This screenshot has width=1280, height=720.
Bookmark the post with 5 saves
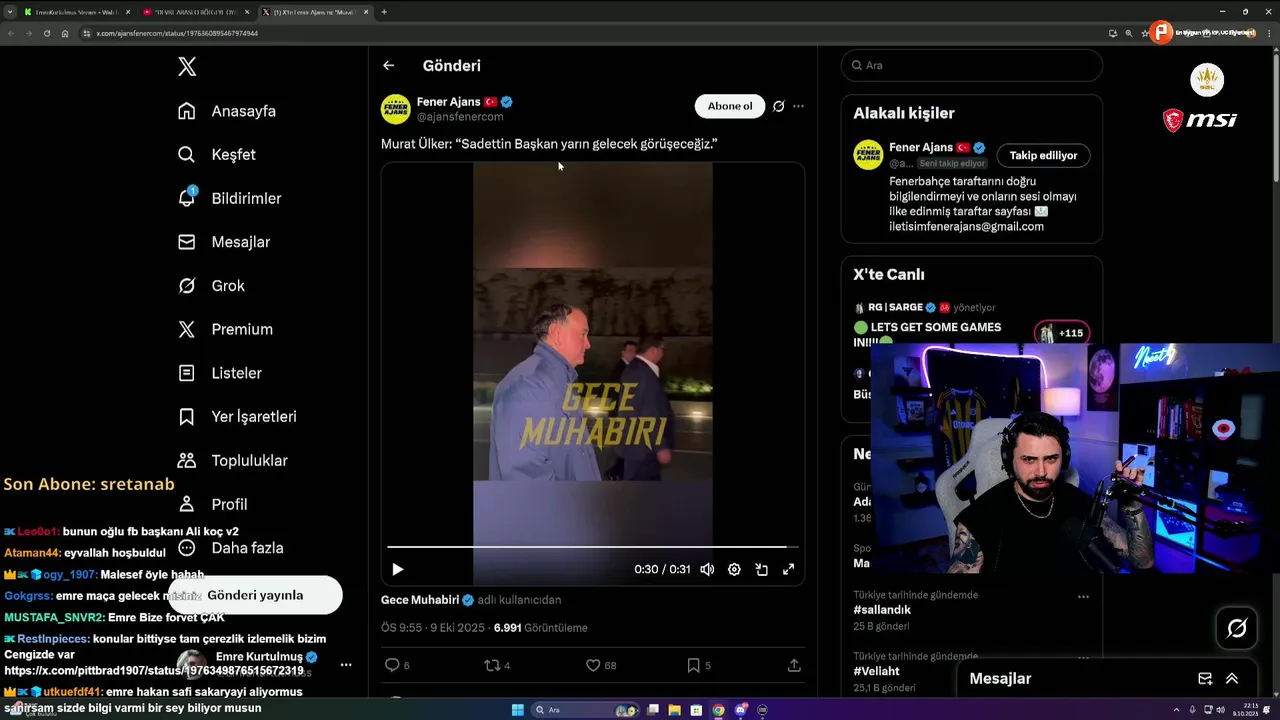699,665
